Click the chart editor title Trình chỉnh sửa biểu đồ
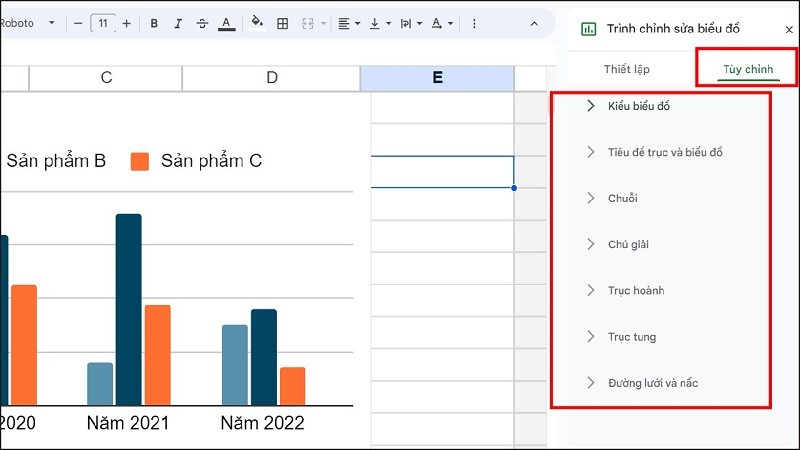The width and height of the screenshot is (800, 450). (673, 29)
